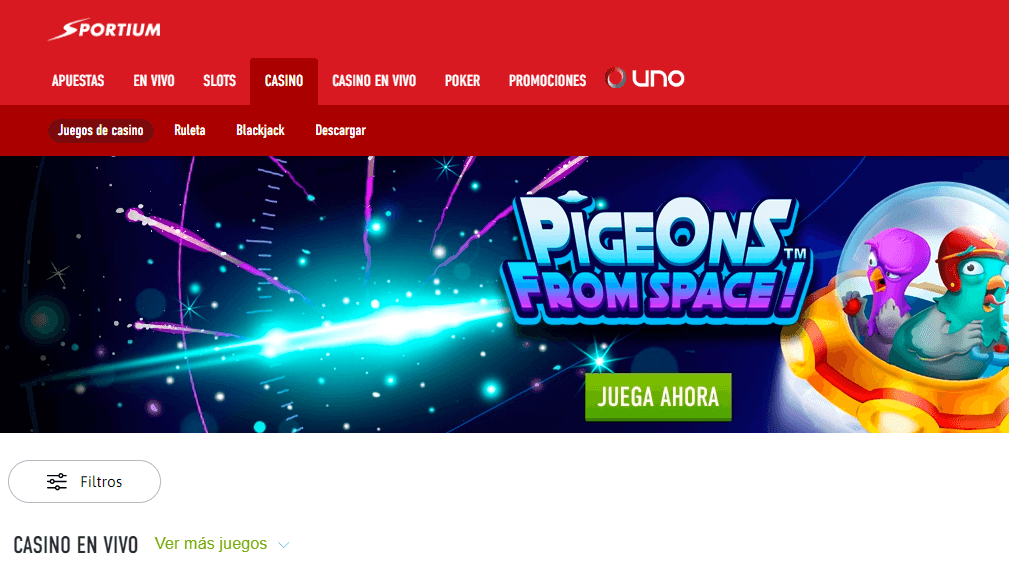Open the Apuestas menu item
The image size is (1009, 575).
[78, 81]
